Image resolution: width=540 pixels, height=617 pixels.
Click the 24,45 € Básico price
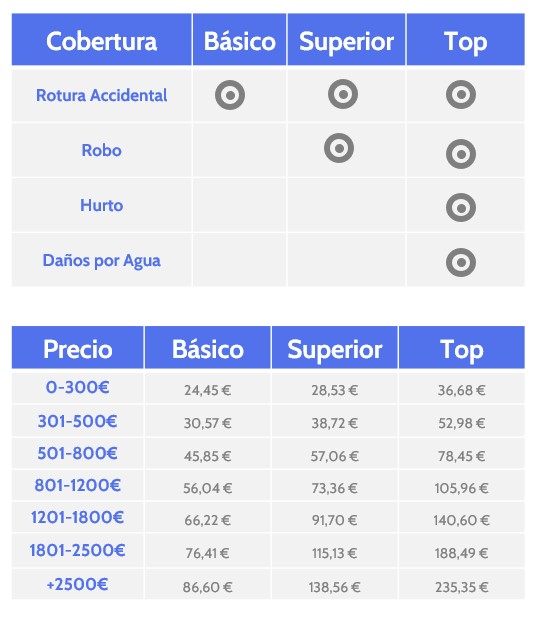tap(207, 390)
